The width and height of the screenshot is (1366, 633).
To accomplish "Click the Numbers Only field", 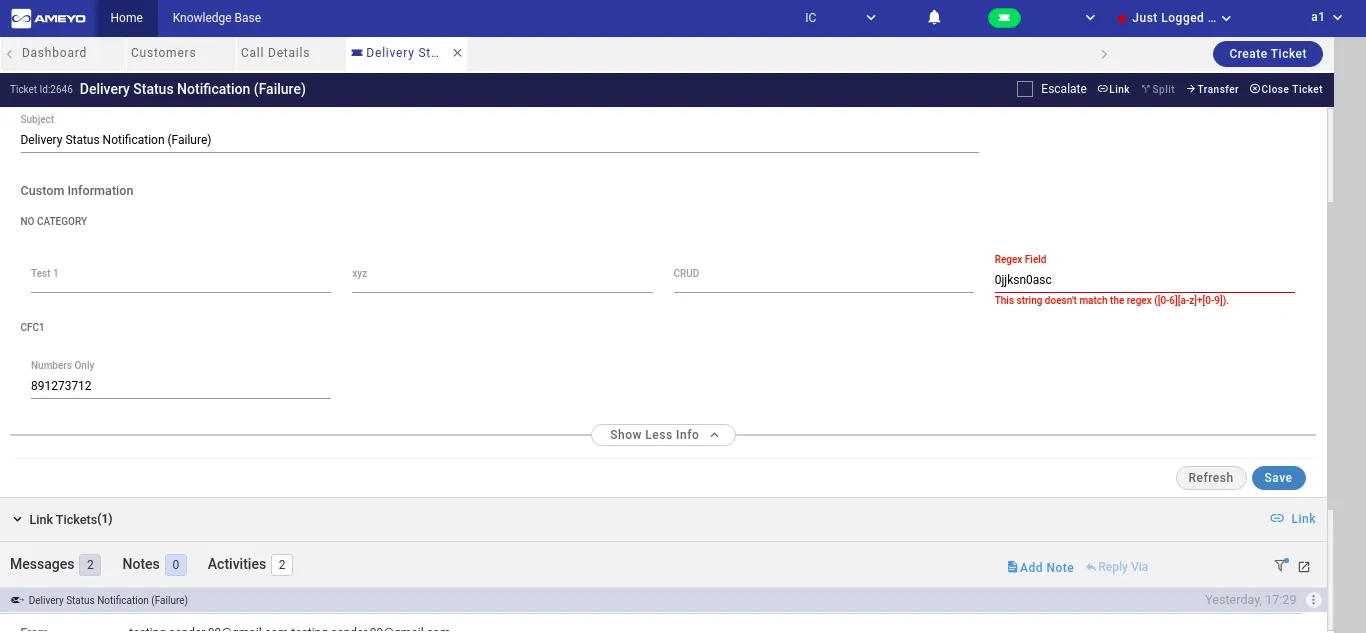I will click(x=181, y=386).
